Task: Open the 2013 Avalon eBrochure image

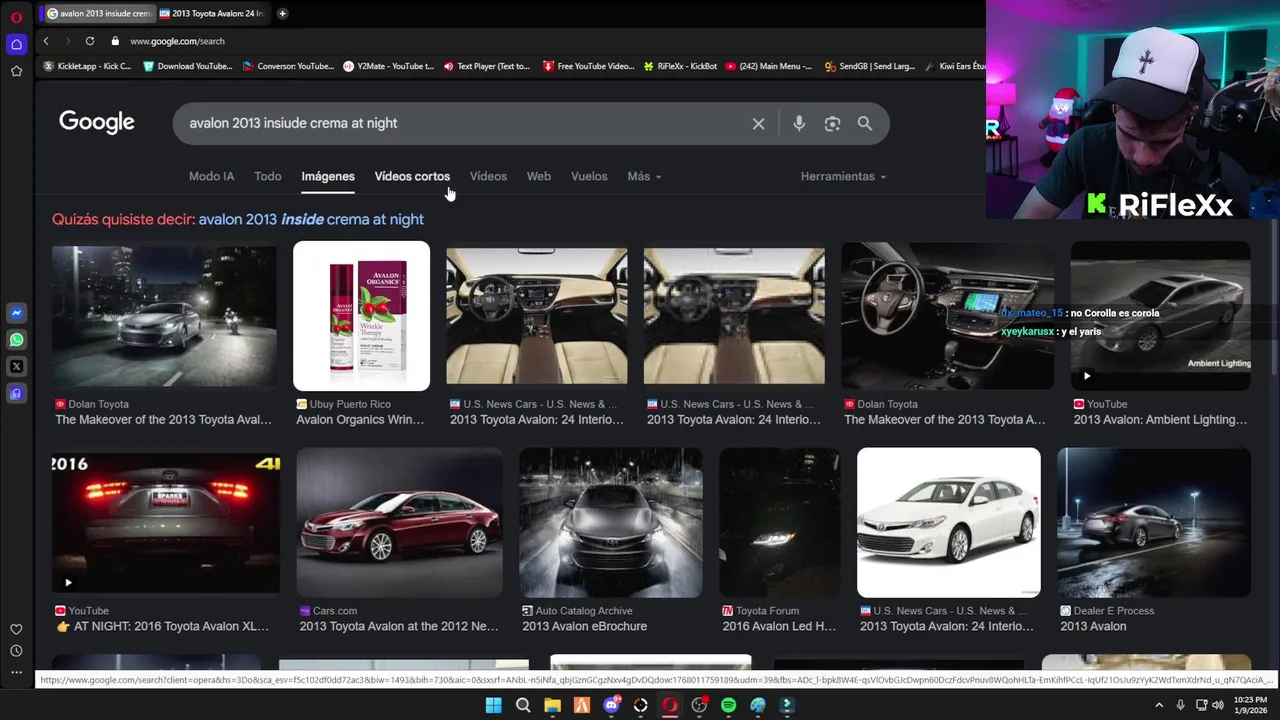Action: (x=610, y=523)
